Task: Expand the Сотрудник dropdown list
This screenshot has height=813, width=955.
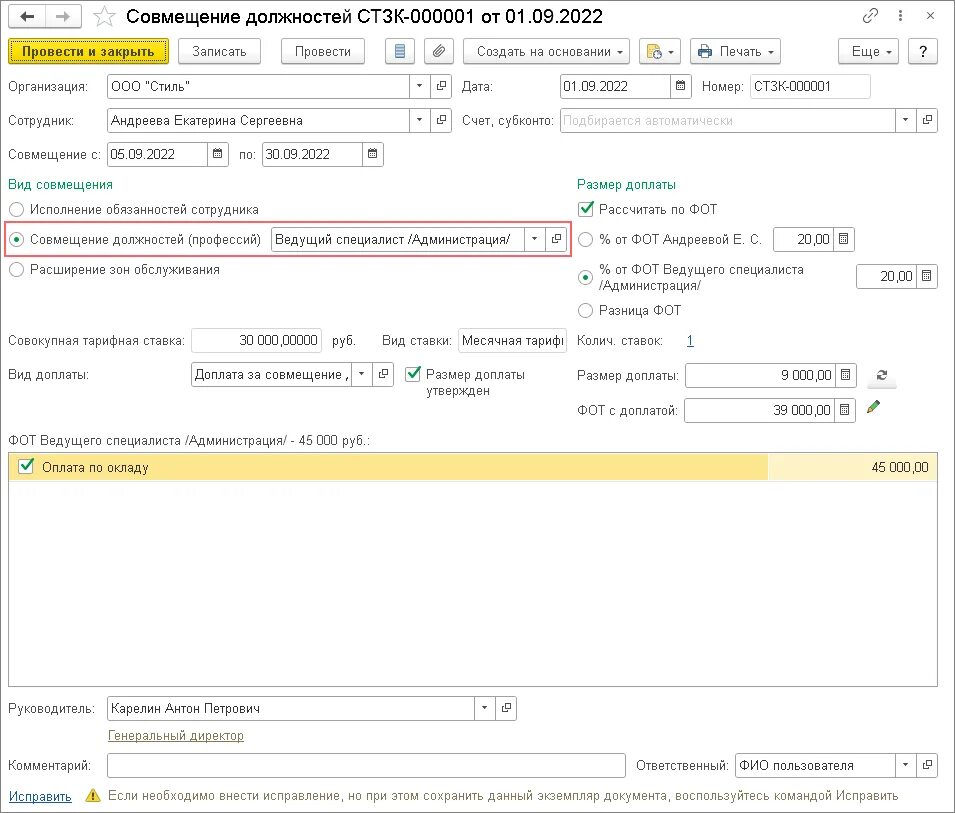Action: (419, 120)
